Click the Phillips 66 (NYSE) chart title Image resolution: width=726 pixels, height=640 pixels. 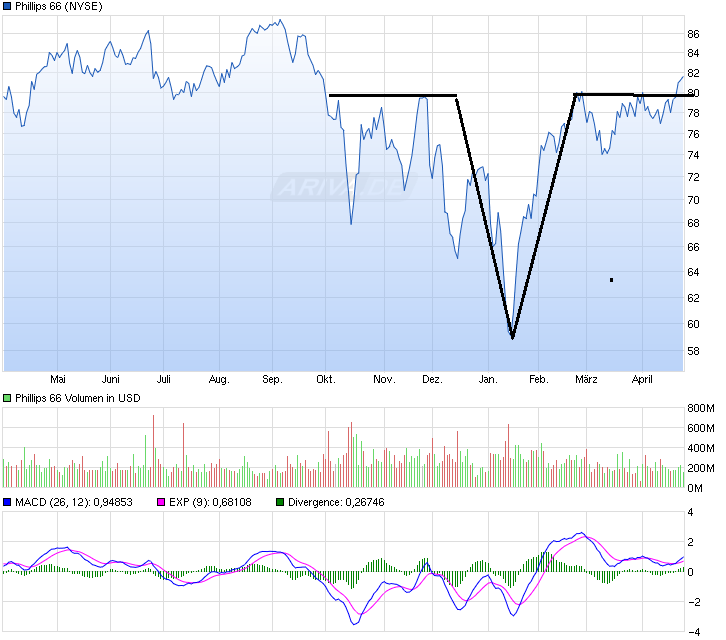point(58,7)
